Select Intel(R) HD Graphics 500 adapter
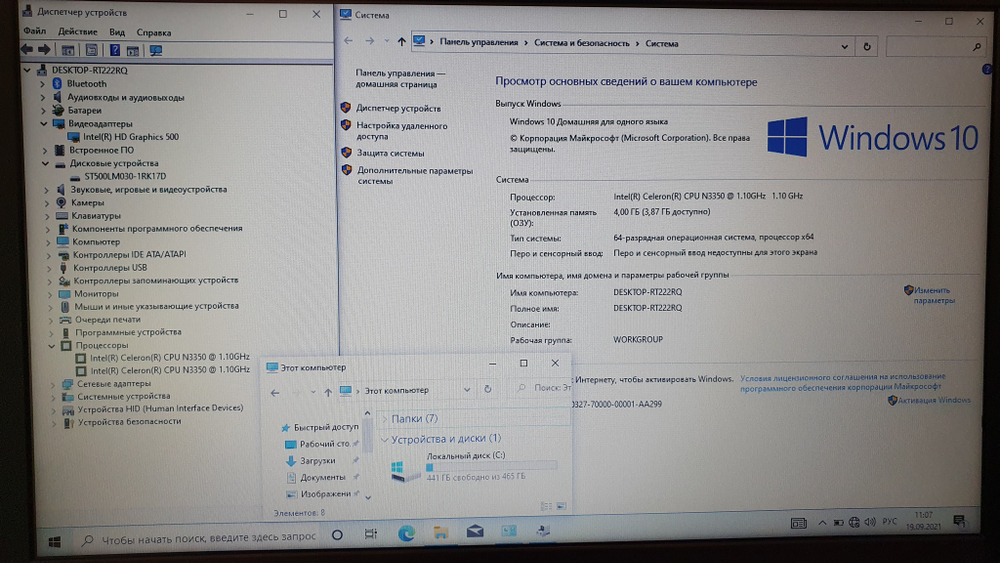Image resolution: width=1000 pixels, height=563 pixels. pos(131,136)
